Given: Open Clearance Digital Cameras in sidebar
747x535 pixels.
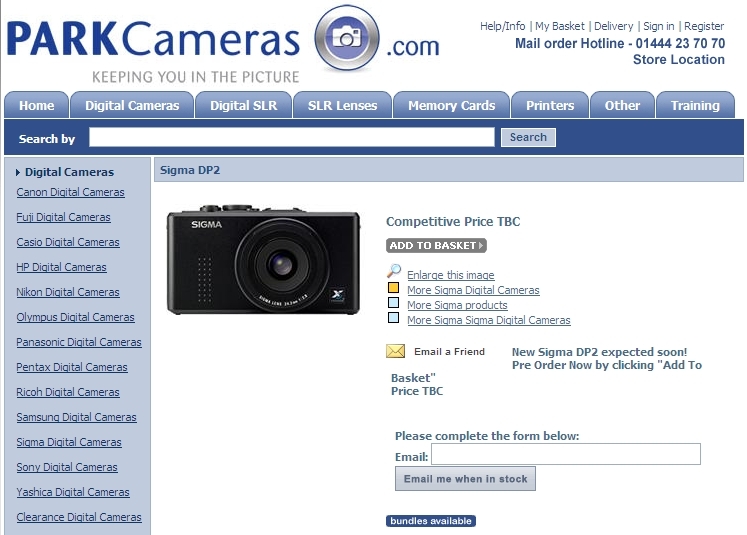Looking at the screenshot, I should [x=79, y=517].
